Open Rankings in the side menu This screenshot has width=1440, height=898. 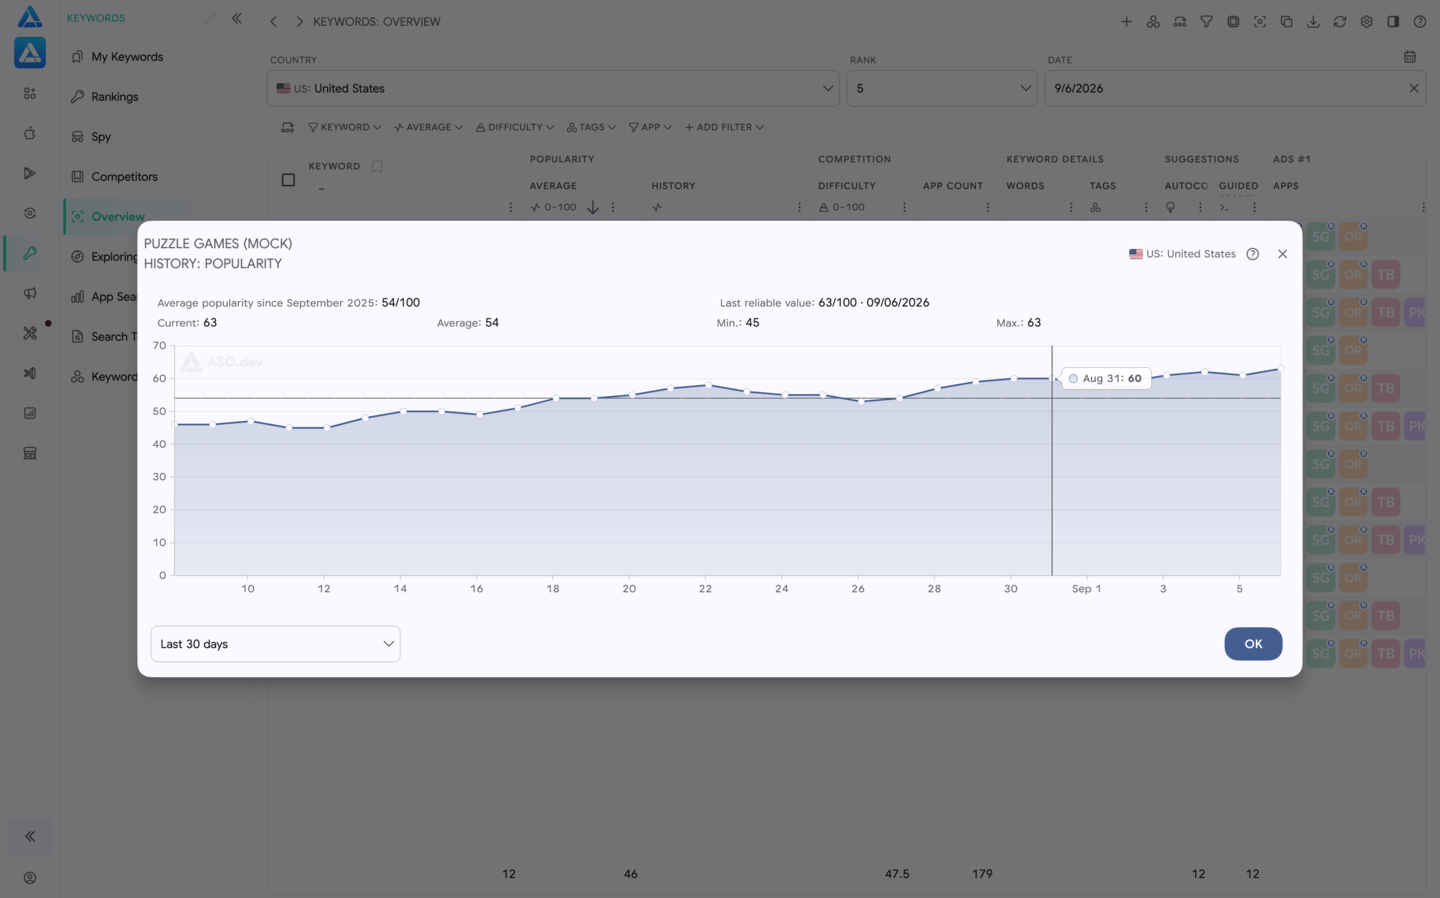[115, 97]
